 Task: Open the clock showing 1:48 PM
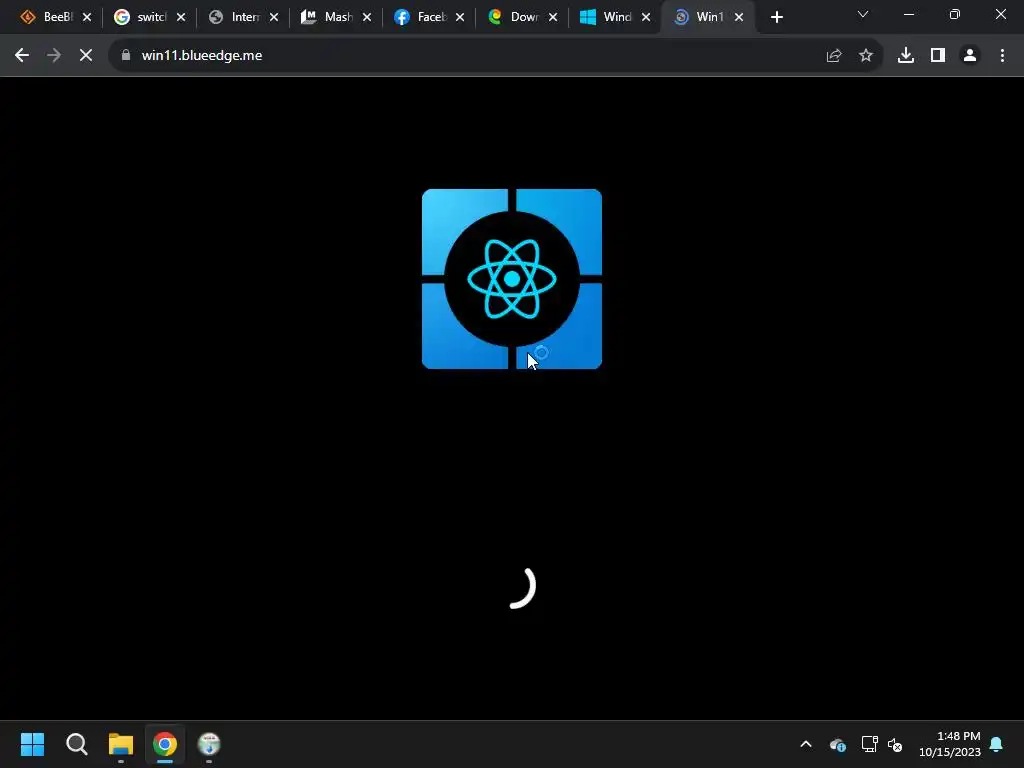coord(950,744)
